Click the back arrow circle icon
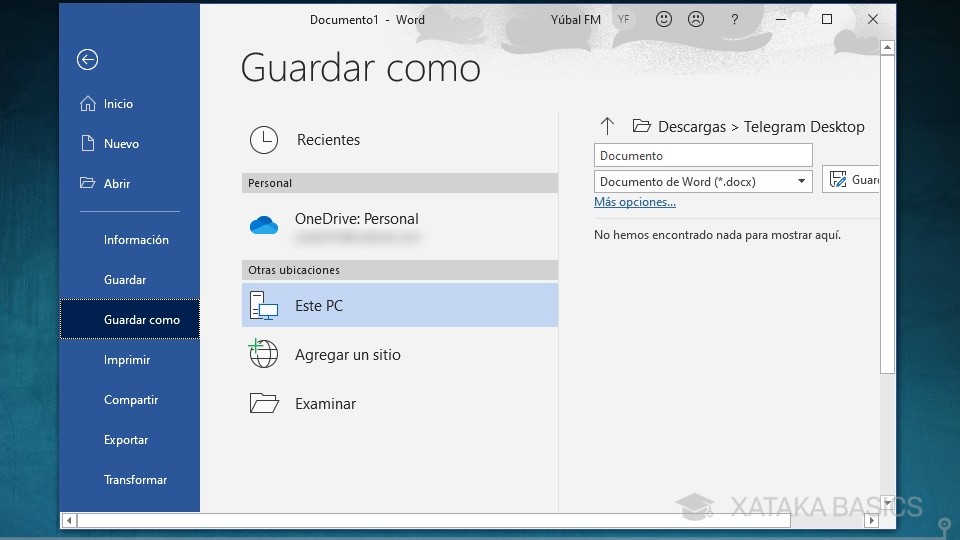This screenshot has width=960, height=540. (88, 59)
